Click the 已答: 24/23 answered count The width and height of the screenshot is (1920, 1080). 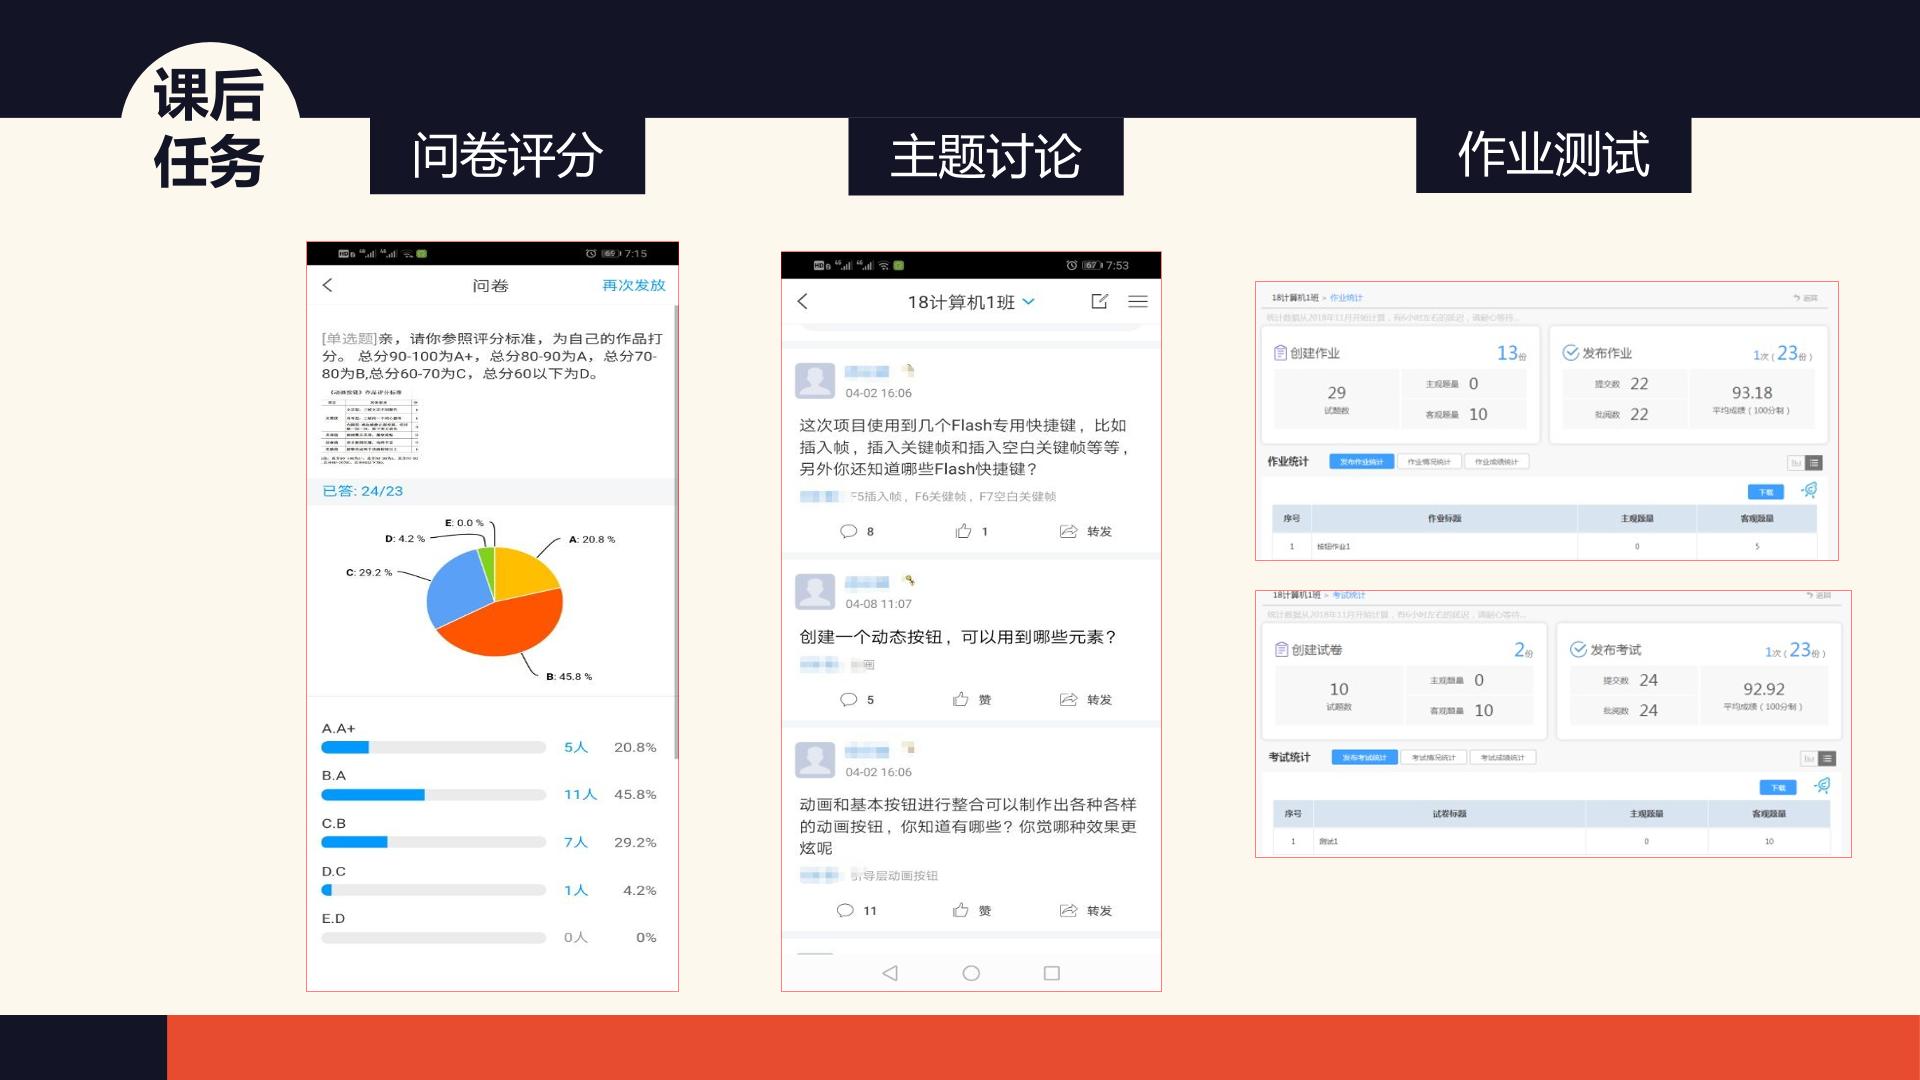(362, 491)
